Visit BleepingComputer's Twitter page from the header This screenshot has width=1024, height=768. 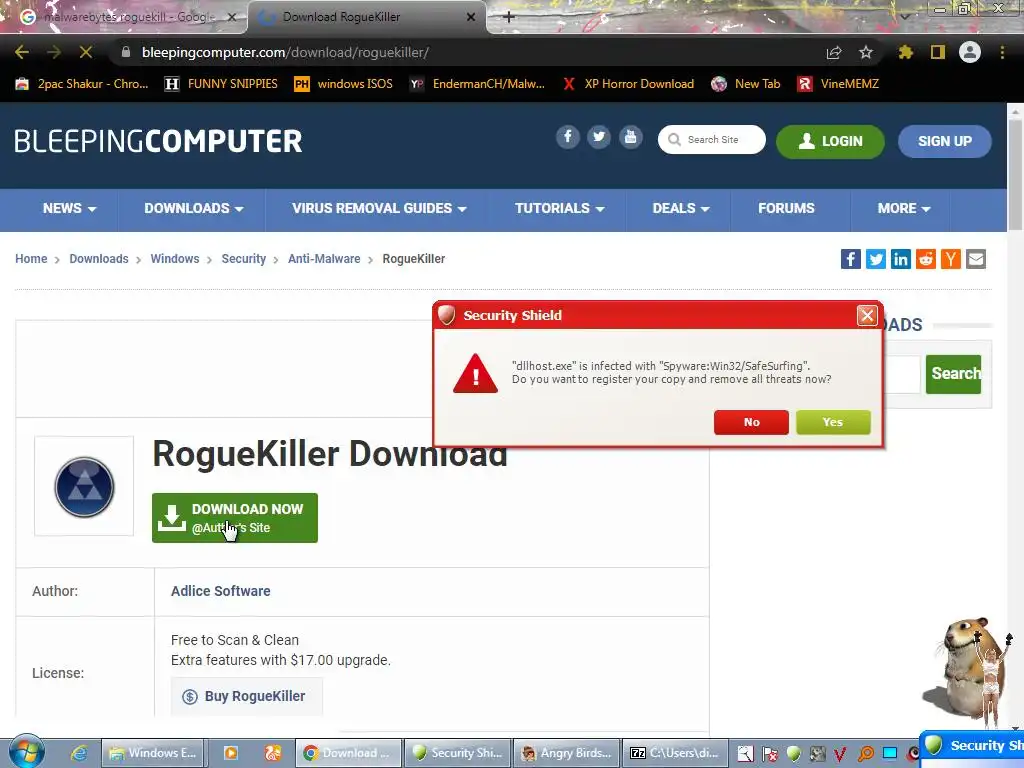pos(599,137)
